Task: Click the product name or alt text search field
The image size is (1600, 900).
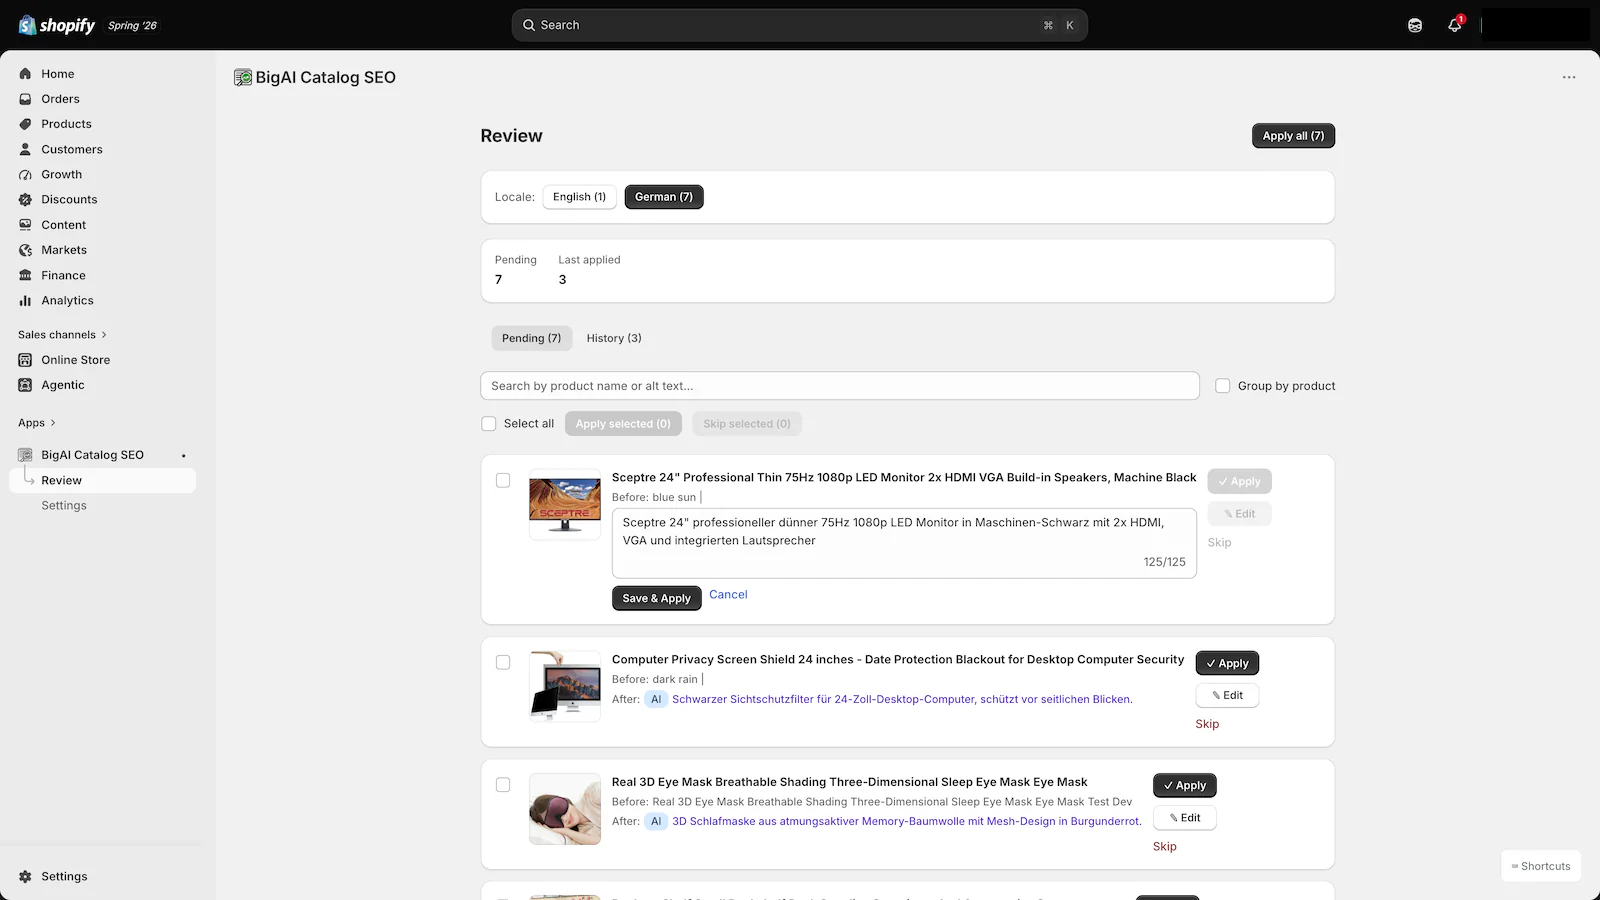Action: click(840, 386)
